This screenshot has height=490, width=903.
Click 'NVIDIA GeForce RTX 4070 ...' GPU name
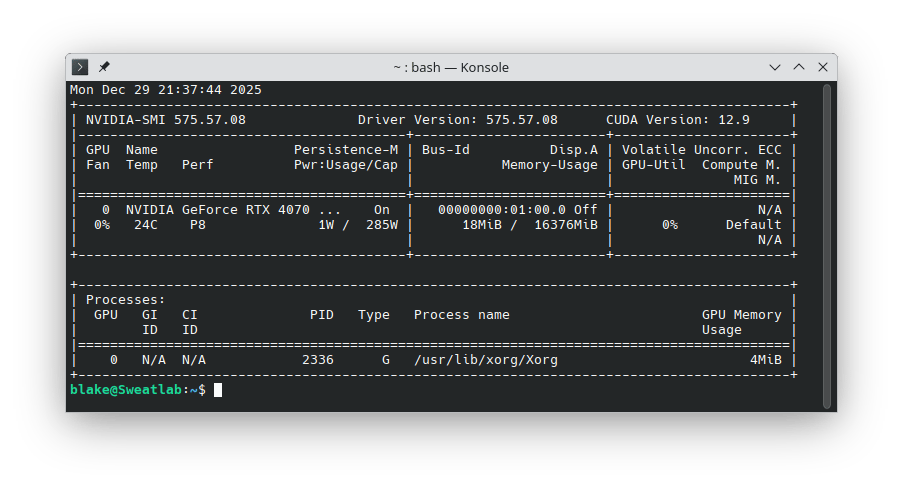coord(234,210)
